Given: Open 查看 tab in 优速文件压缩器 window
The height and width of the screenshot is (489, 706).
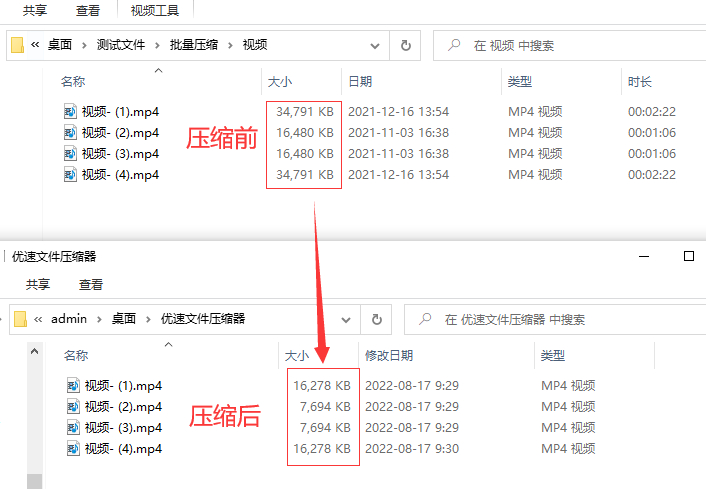Looking at the screenshot, I should tap(91, 284).
